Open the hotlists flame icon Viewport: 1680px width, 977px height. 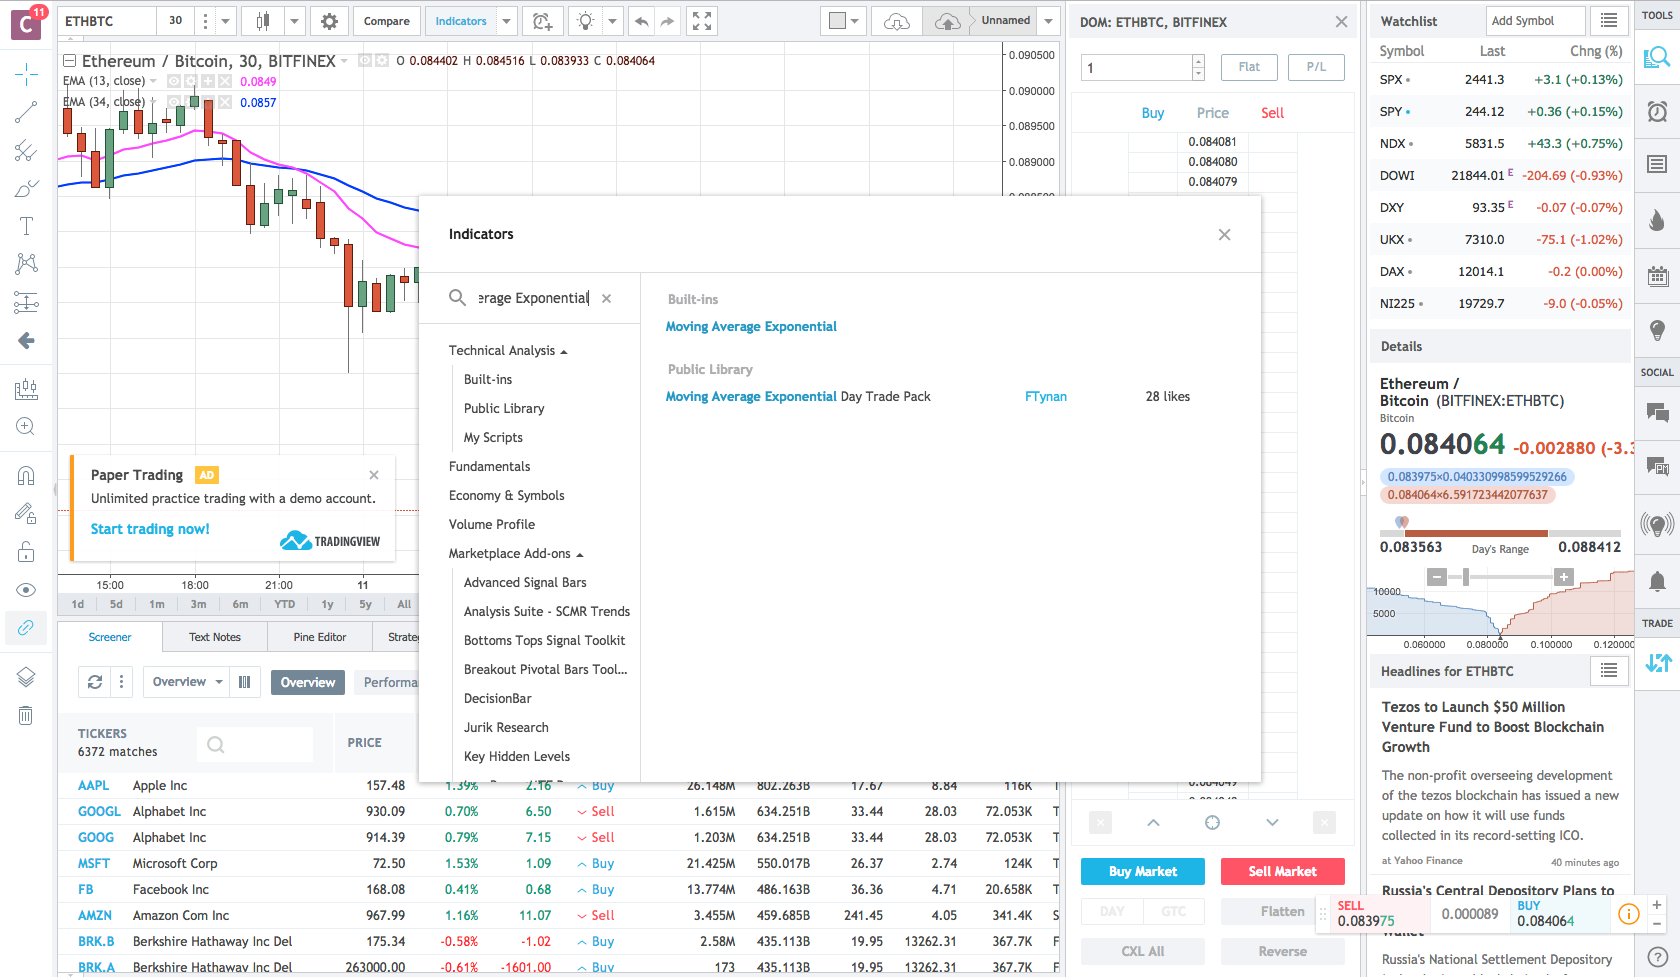point(1657,220)
